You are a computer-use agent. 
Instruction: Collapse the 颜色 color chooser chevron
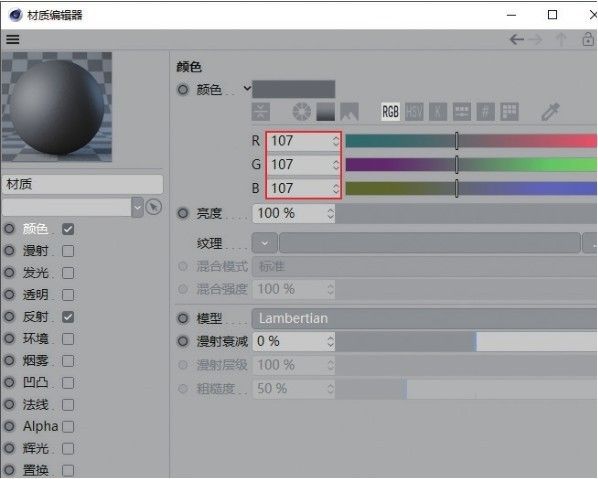tap(247, 88)
